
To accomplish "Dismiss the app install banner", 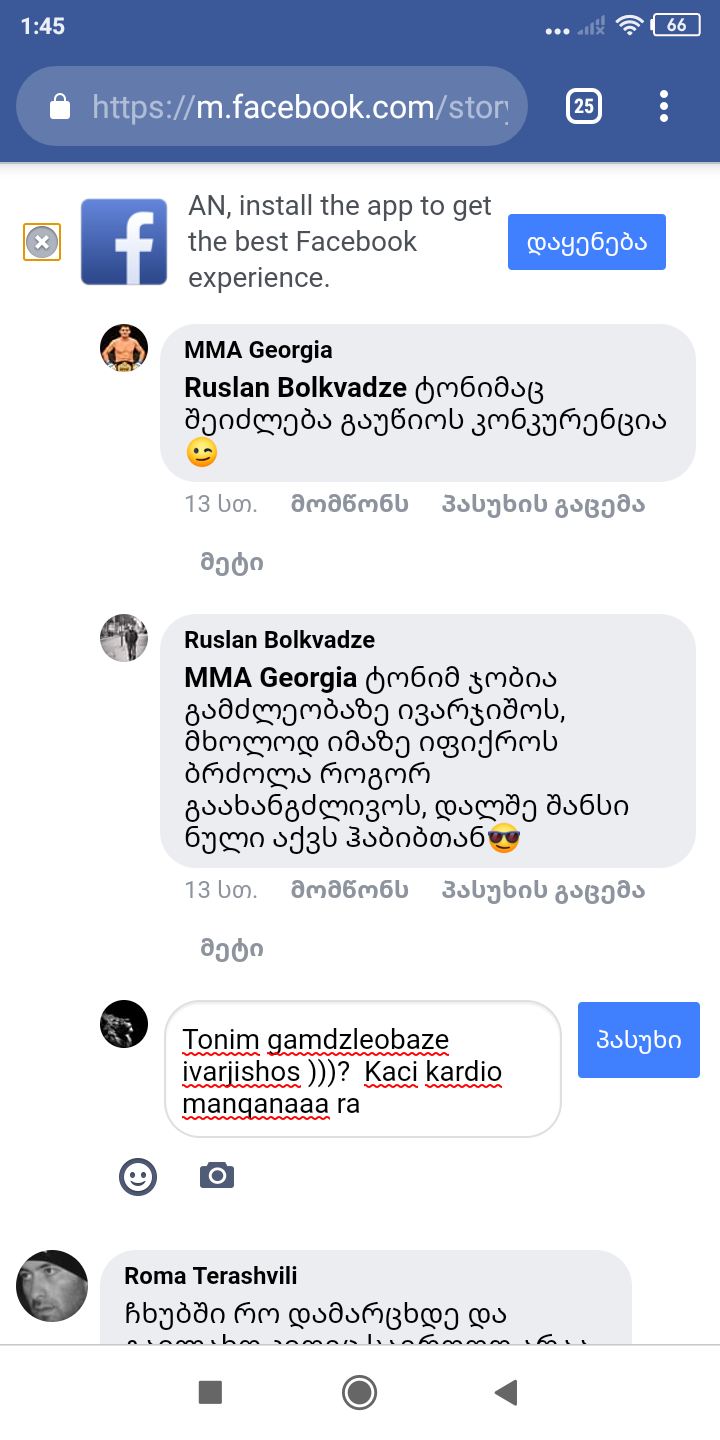I will point(41,241).
